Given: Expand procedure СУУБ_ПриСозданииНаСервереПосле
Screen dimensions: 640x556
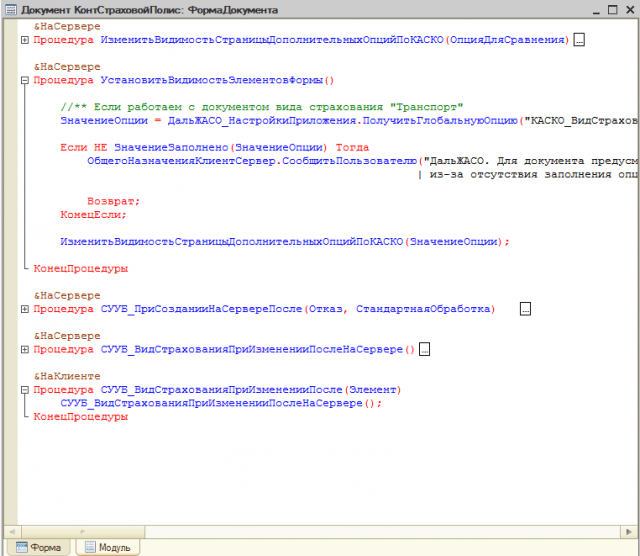Looking at the screenshot, I should point(25,309).
